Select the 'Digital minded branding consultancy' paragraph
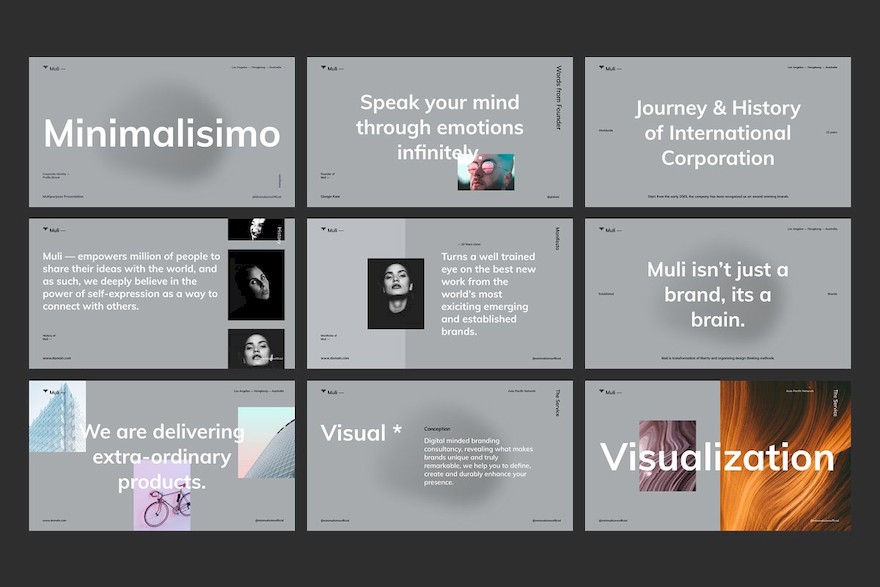 (478, 461)
